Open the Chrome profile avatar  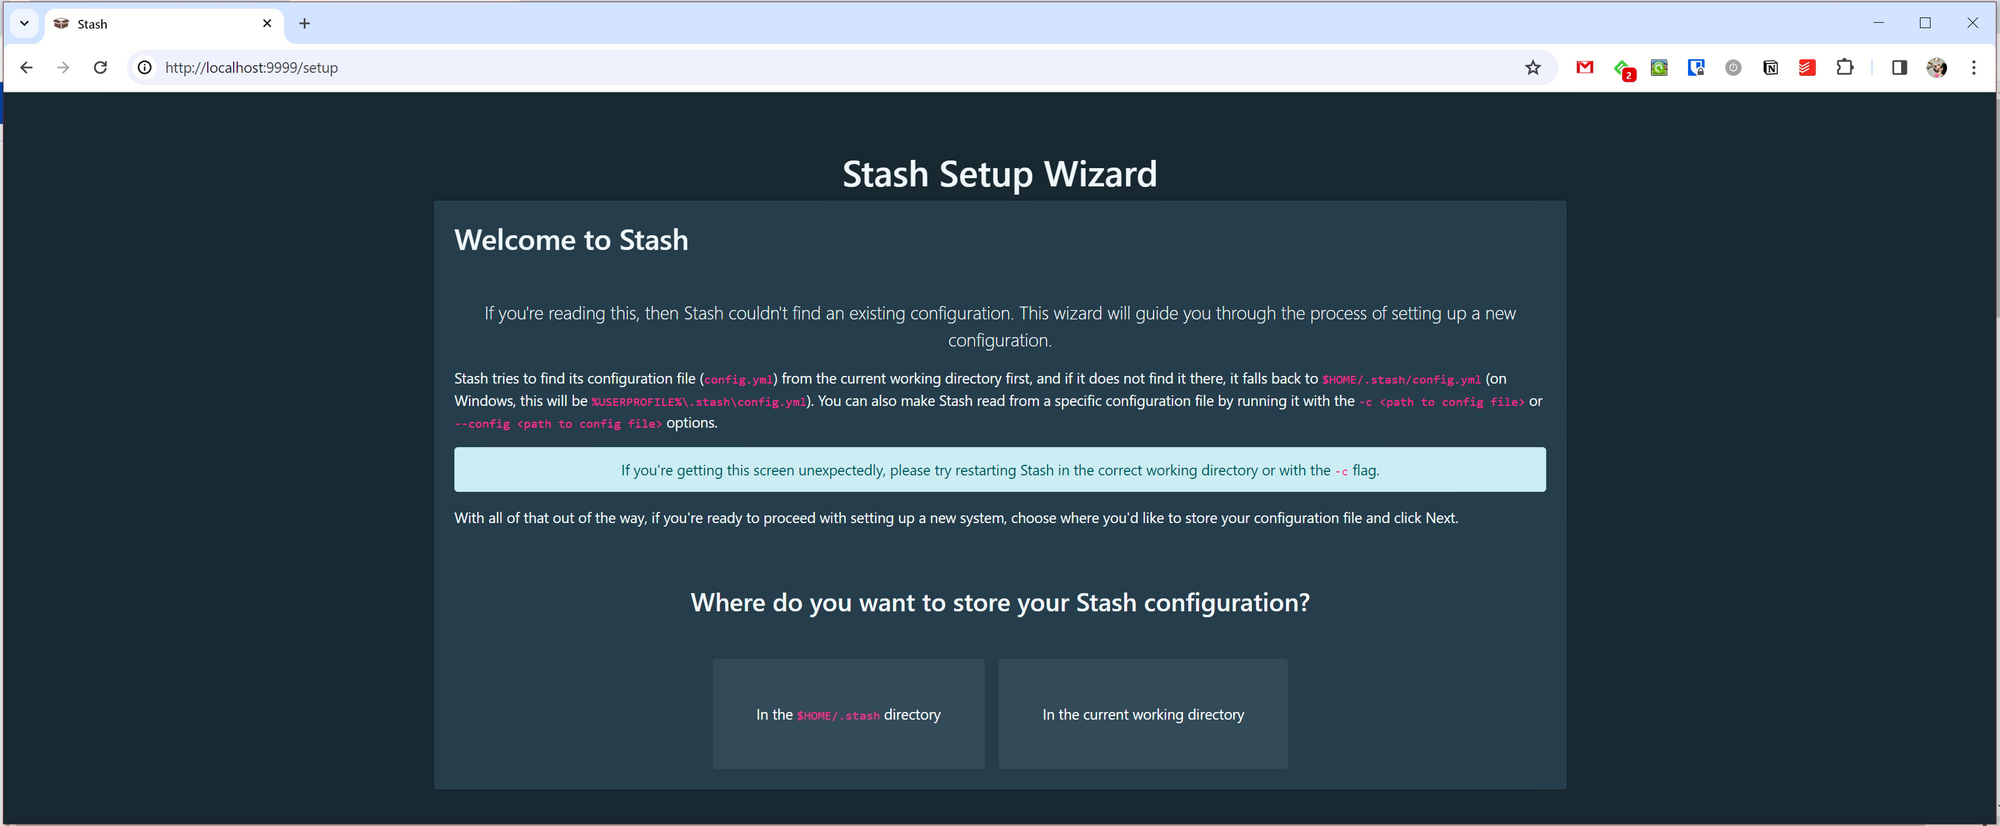click(1937, 68)
